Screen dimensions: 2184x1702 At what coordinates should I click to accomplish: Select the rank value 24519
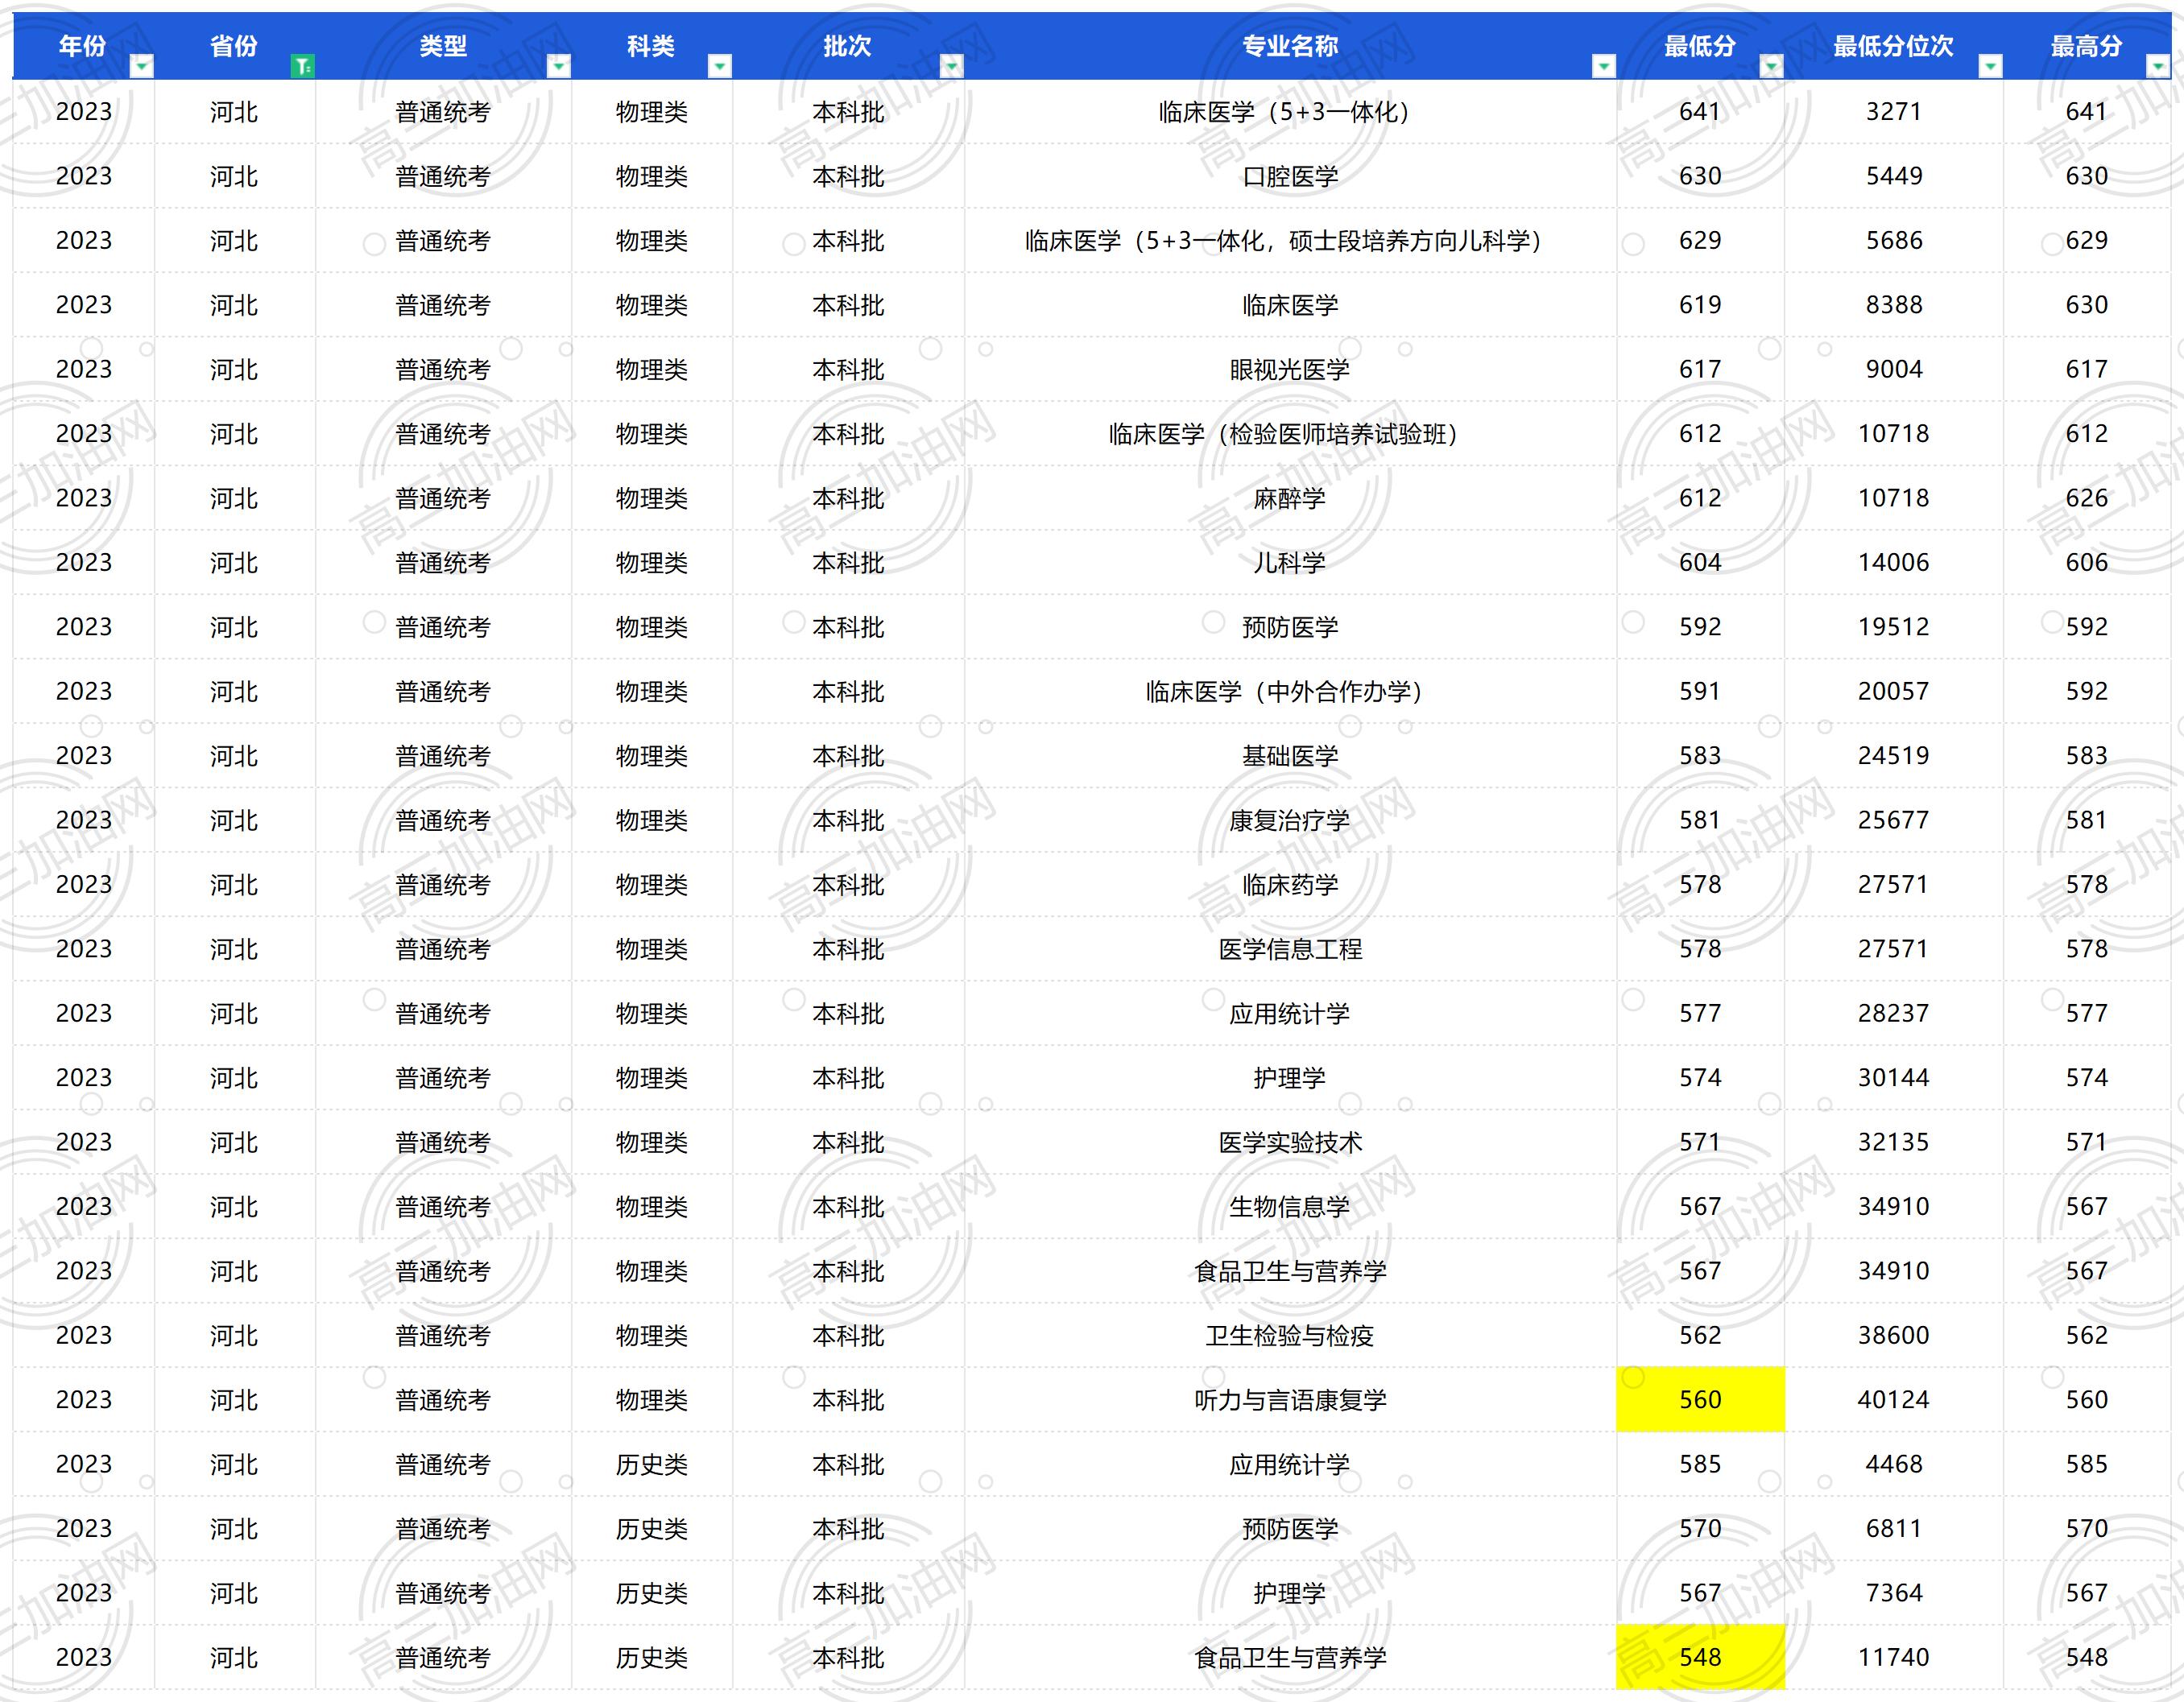point(1894,756)
